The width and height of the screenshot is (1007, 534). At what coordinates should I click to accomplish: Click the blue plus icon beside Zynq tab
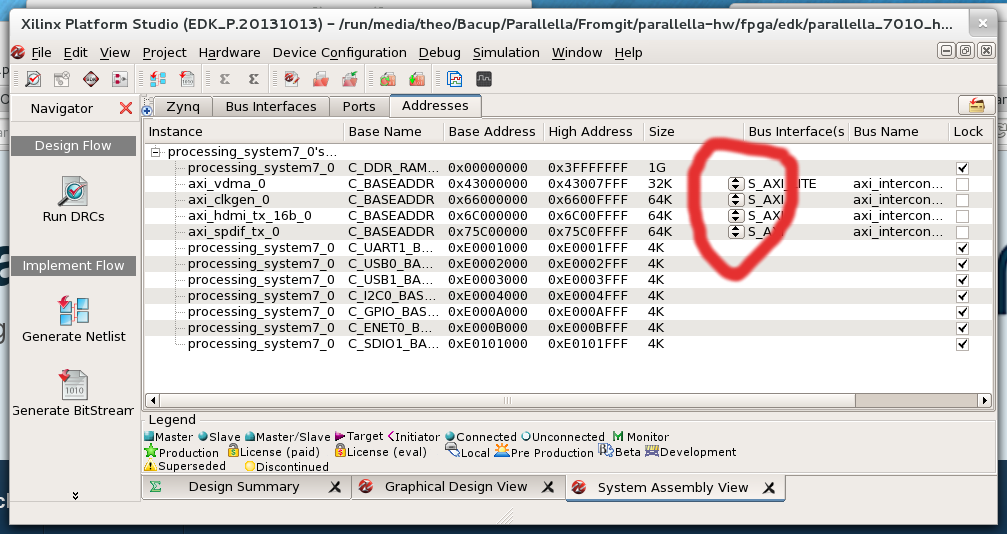click(x=147, y=110)
